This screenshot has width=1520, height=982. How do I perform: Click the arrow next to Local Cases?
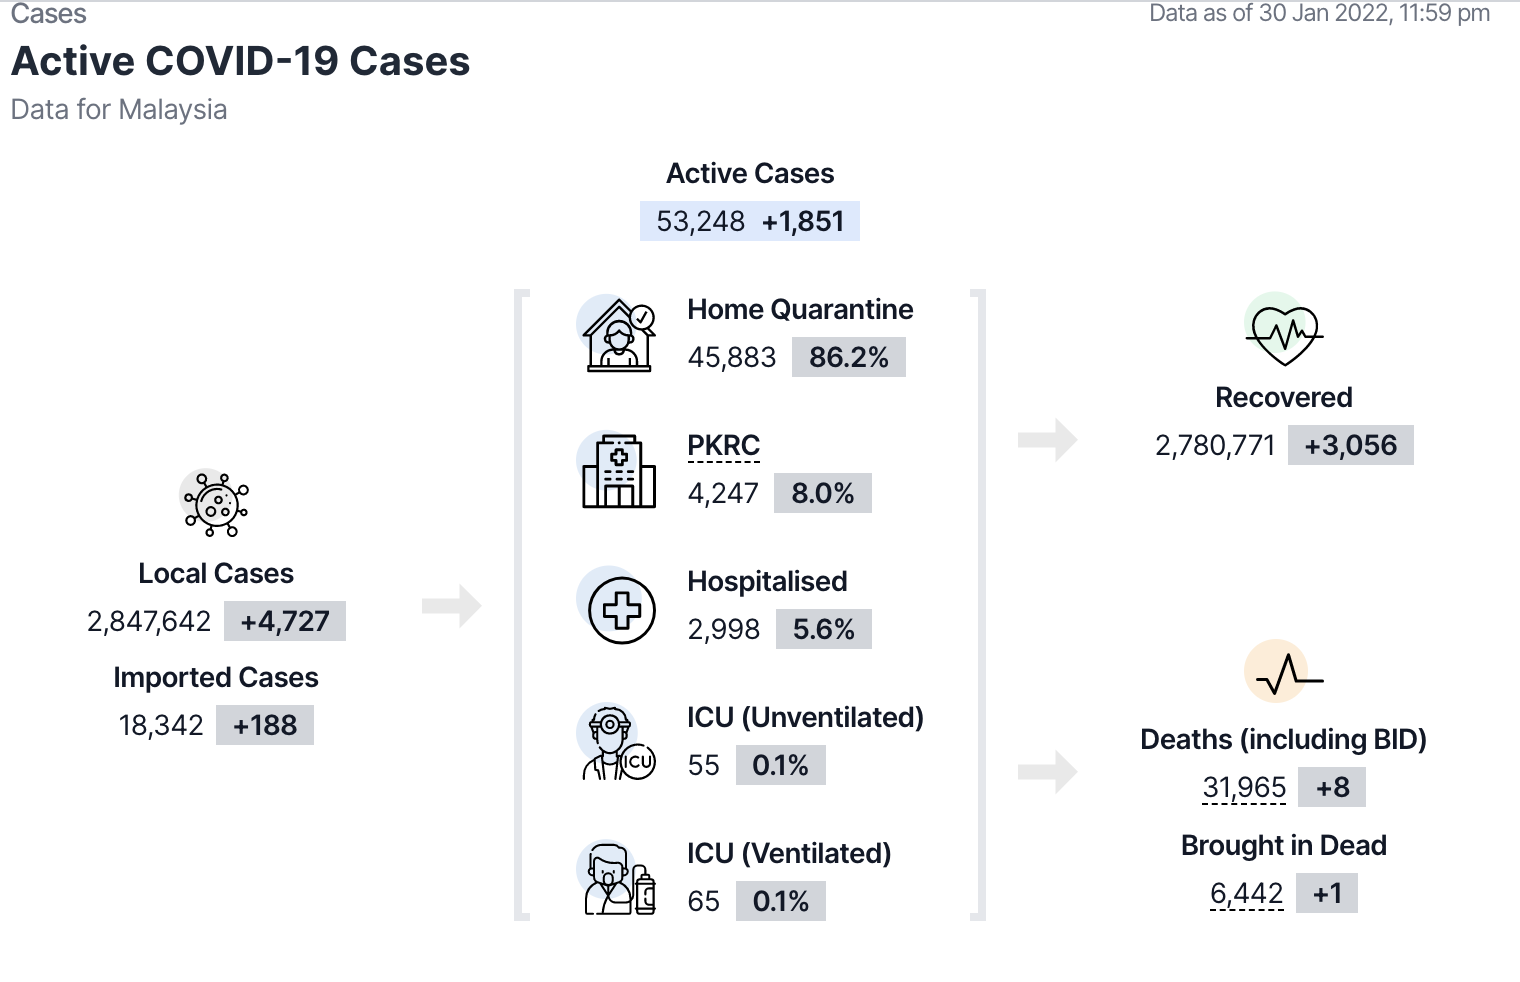[452, 606]
